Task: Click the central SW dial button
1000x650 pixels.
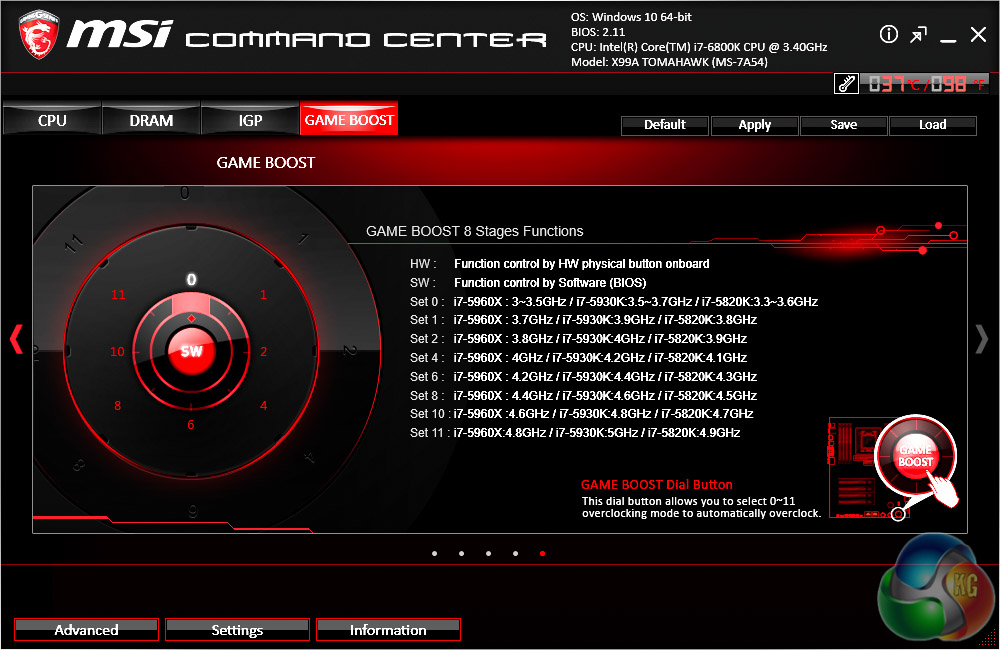Action: pos(191,351)
